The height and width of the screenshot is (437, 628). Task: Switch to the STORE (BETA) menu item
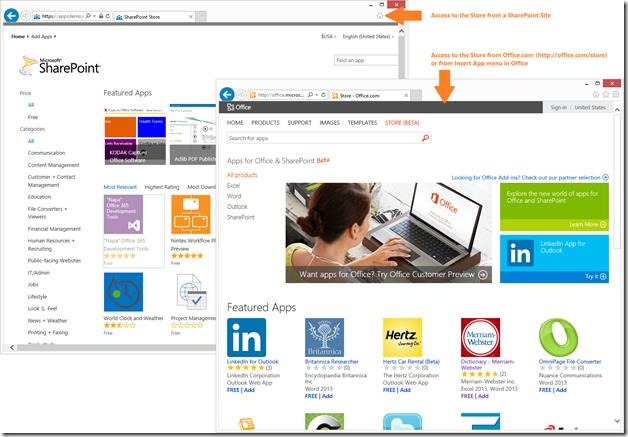[x=402, y=123]
